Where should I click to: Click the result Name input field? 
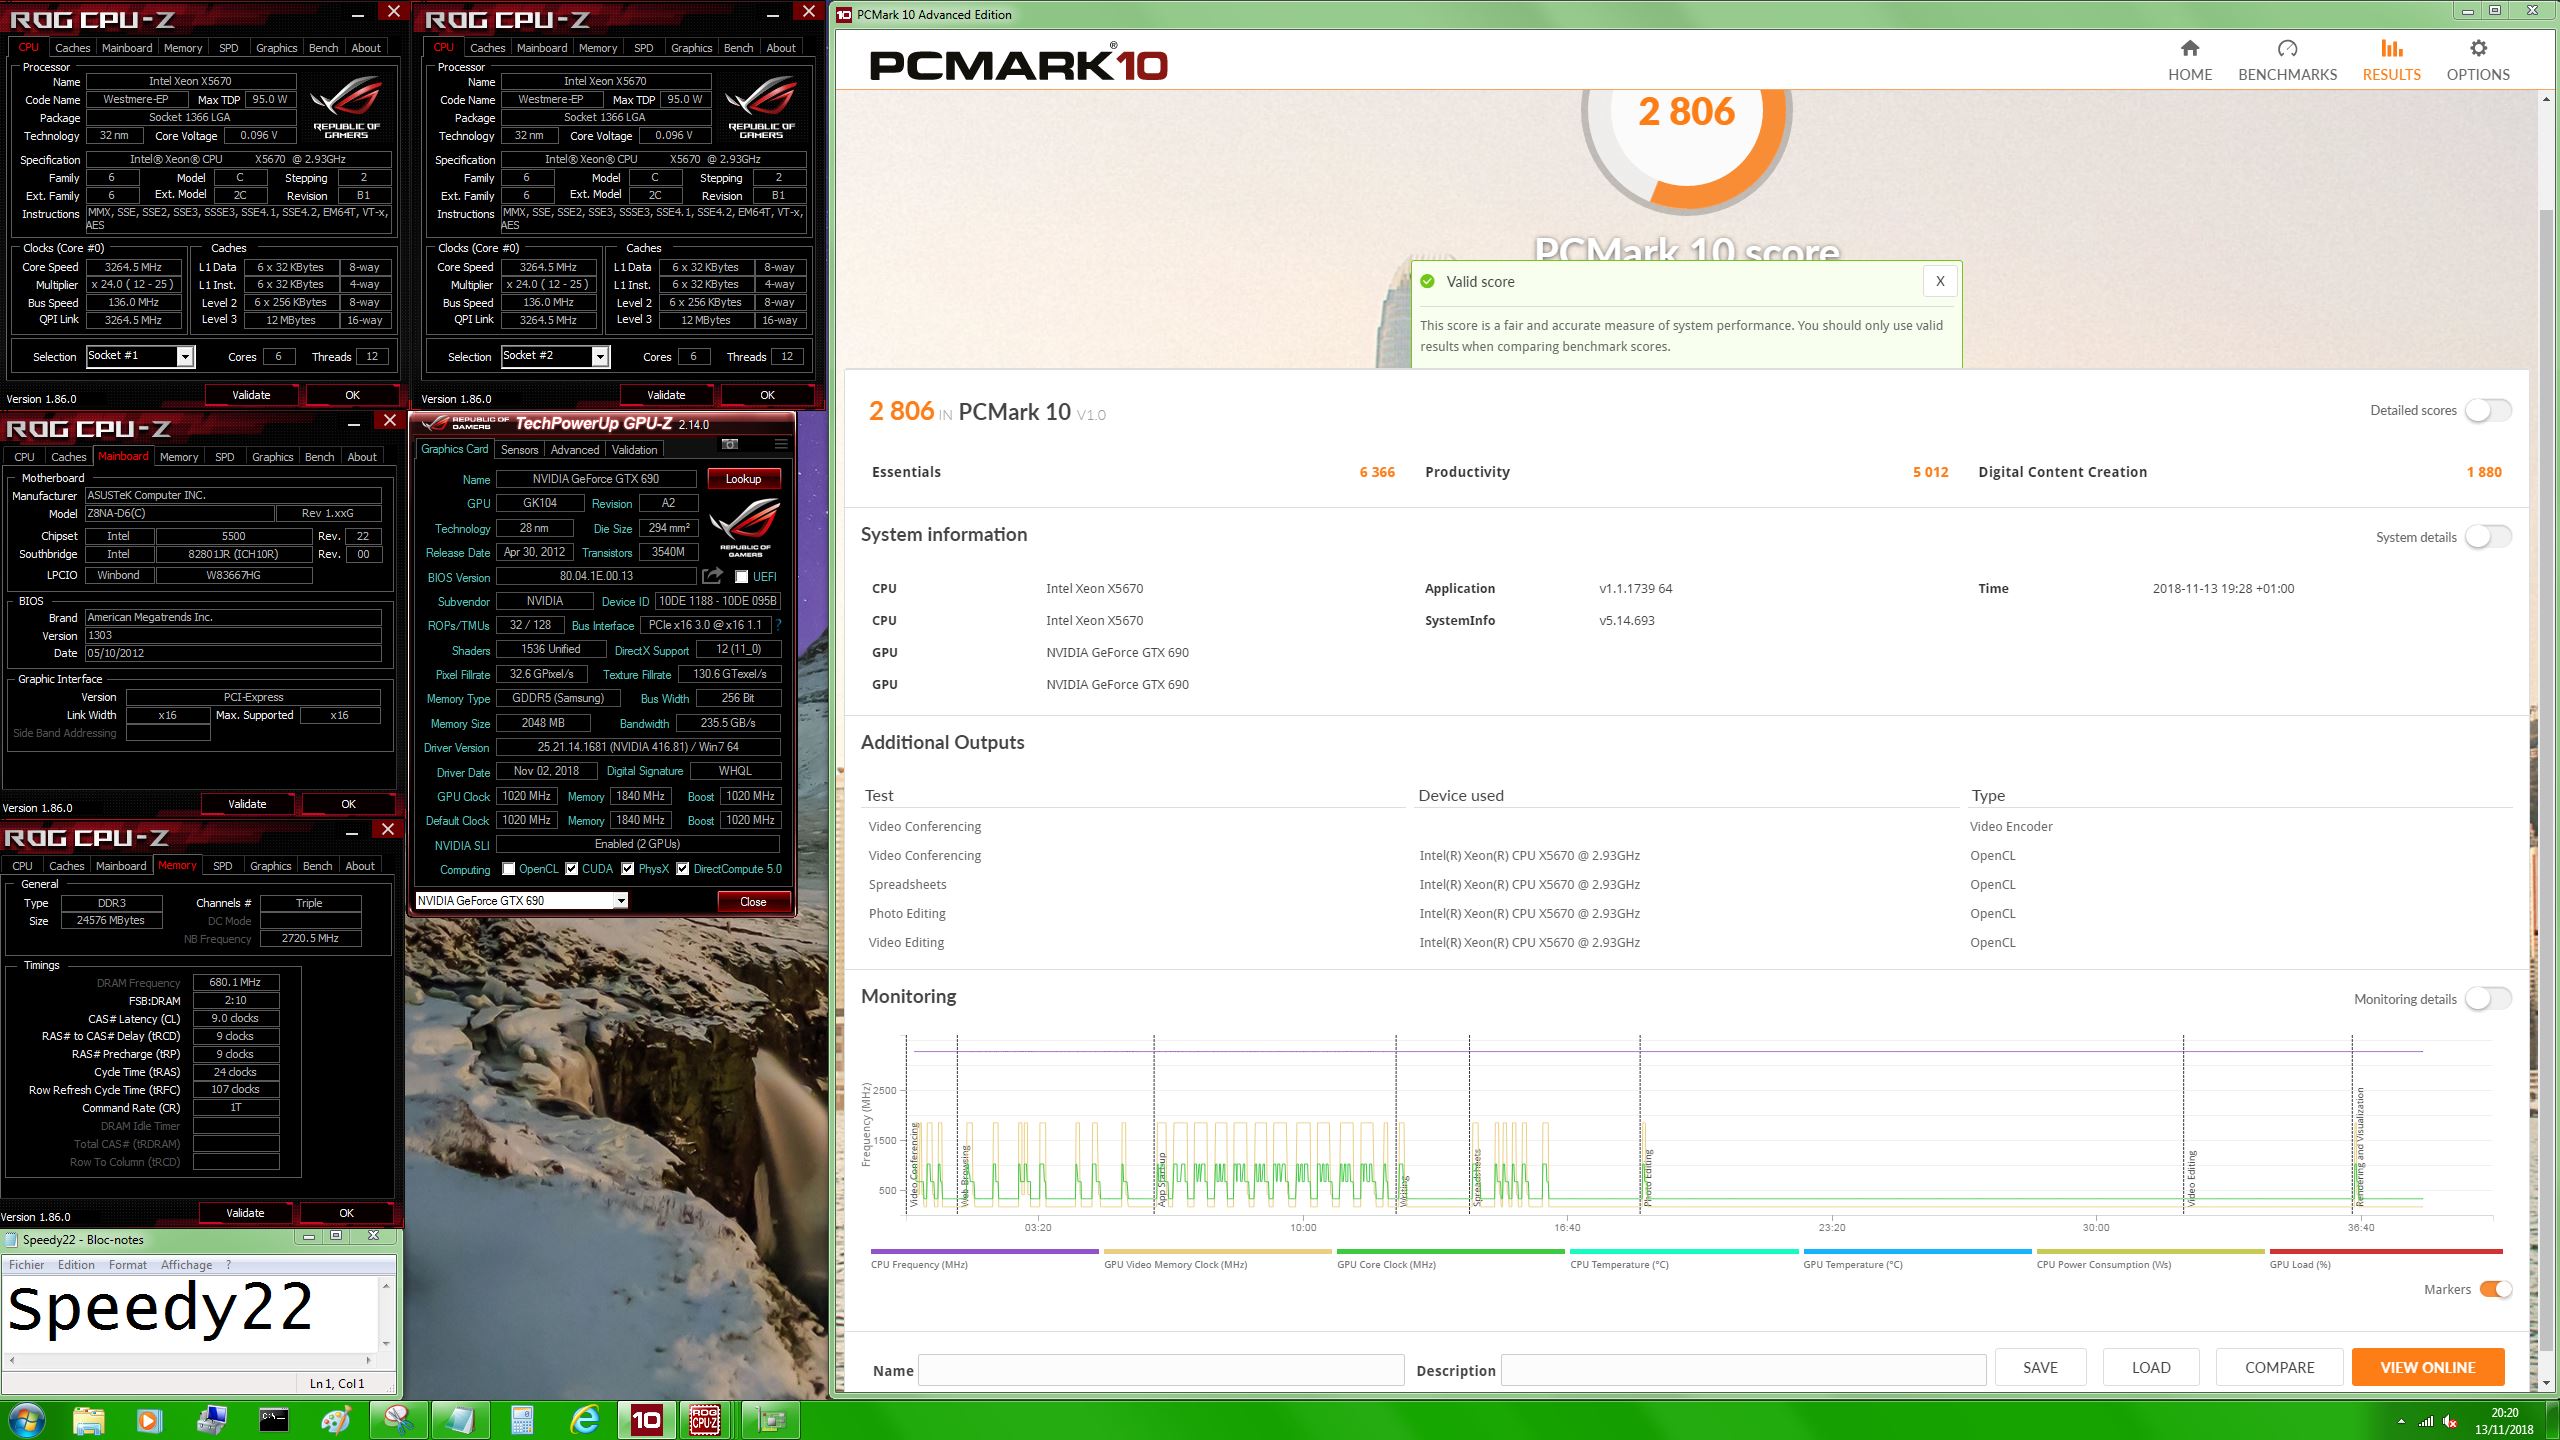[x=1161, y=1370]
